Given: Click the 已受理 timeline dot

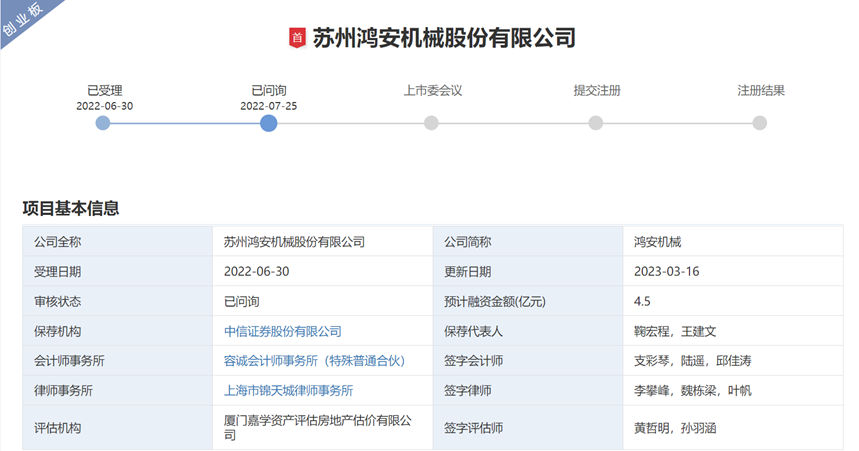Looking at the screenshot, I should [103, 123].
